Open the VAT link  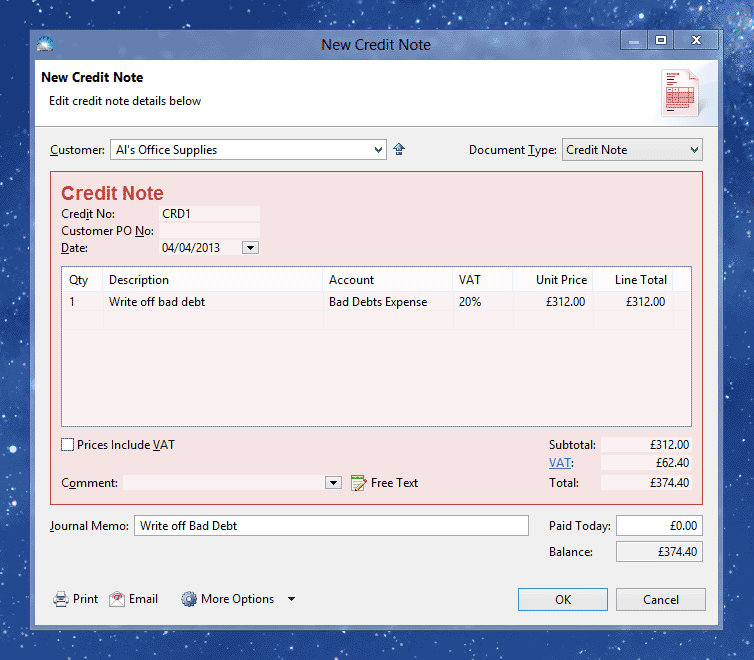pos(559,463)
